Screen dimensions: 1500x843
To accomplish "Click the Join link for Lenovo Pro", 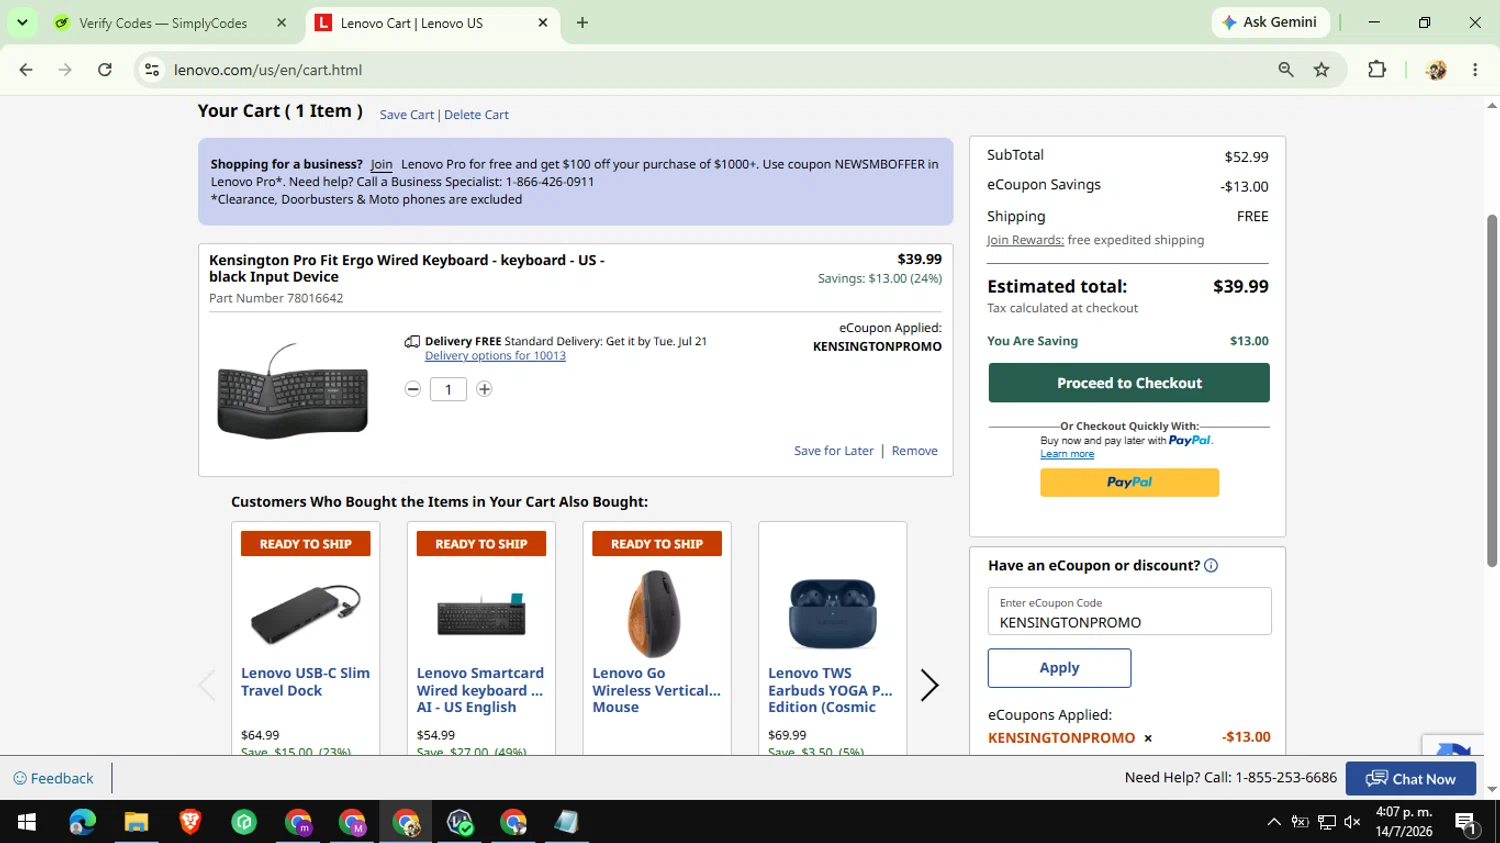I will (381, 164).
